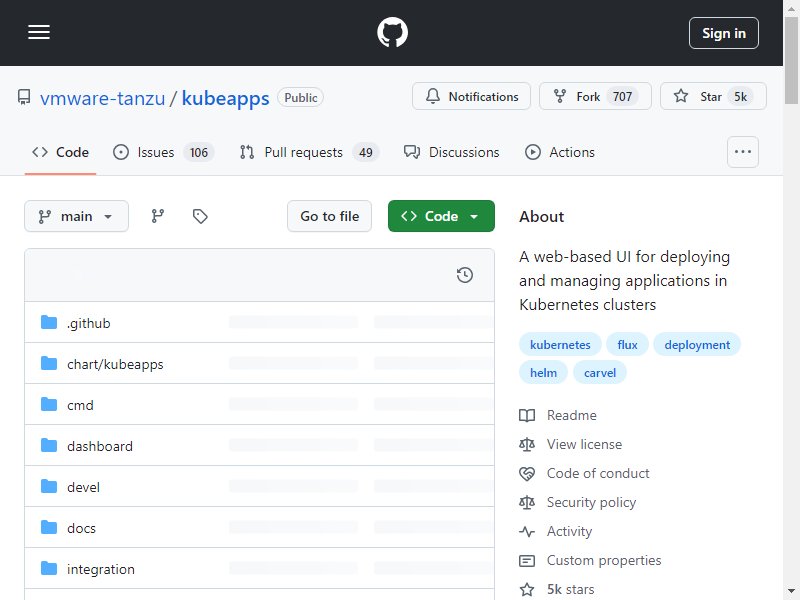Open the devel folder
The image size is (800, 600).
pyautogui.click(x=84, y=487)
